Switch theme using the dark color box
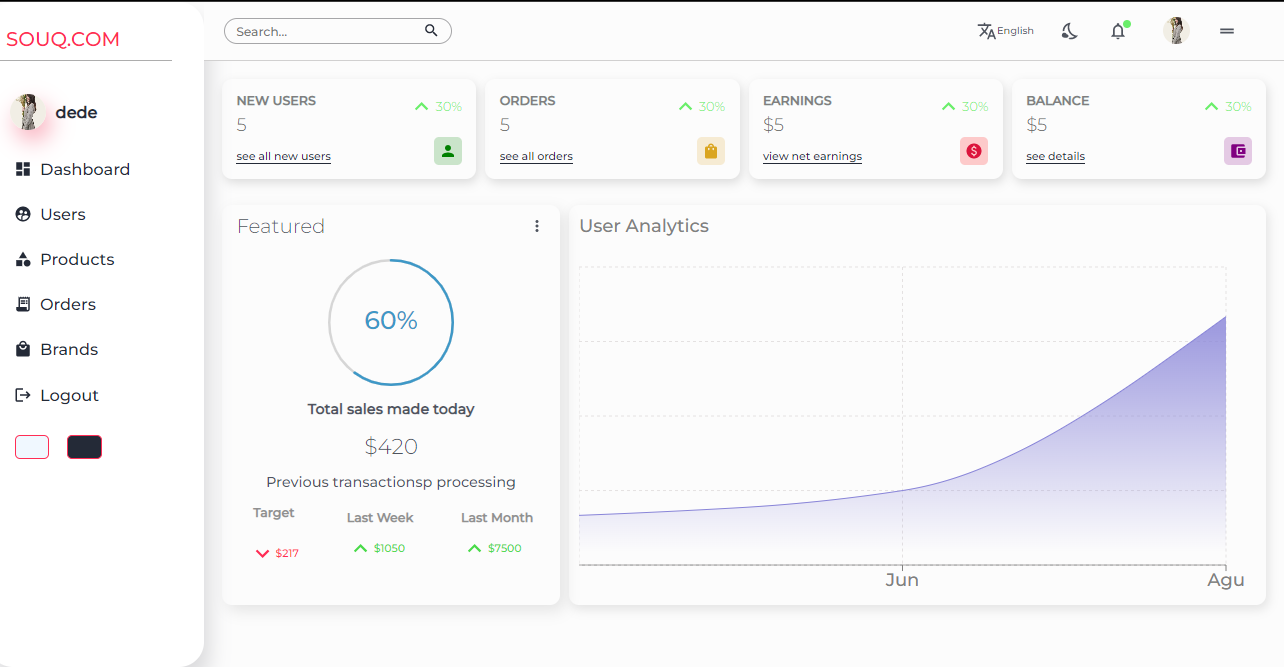The height and width of the screenshot is (667, 1284). (x=85, y=446)
